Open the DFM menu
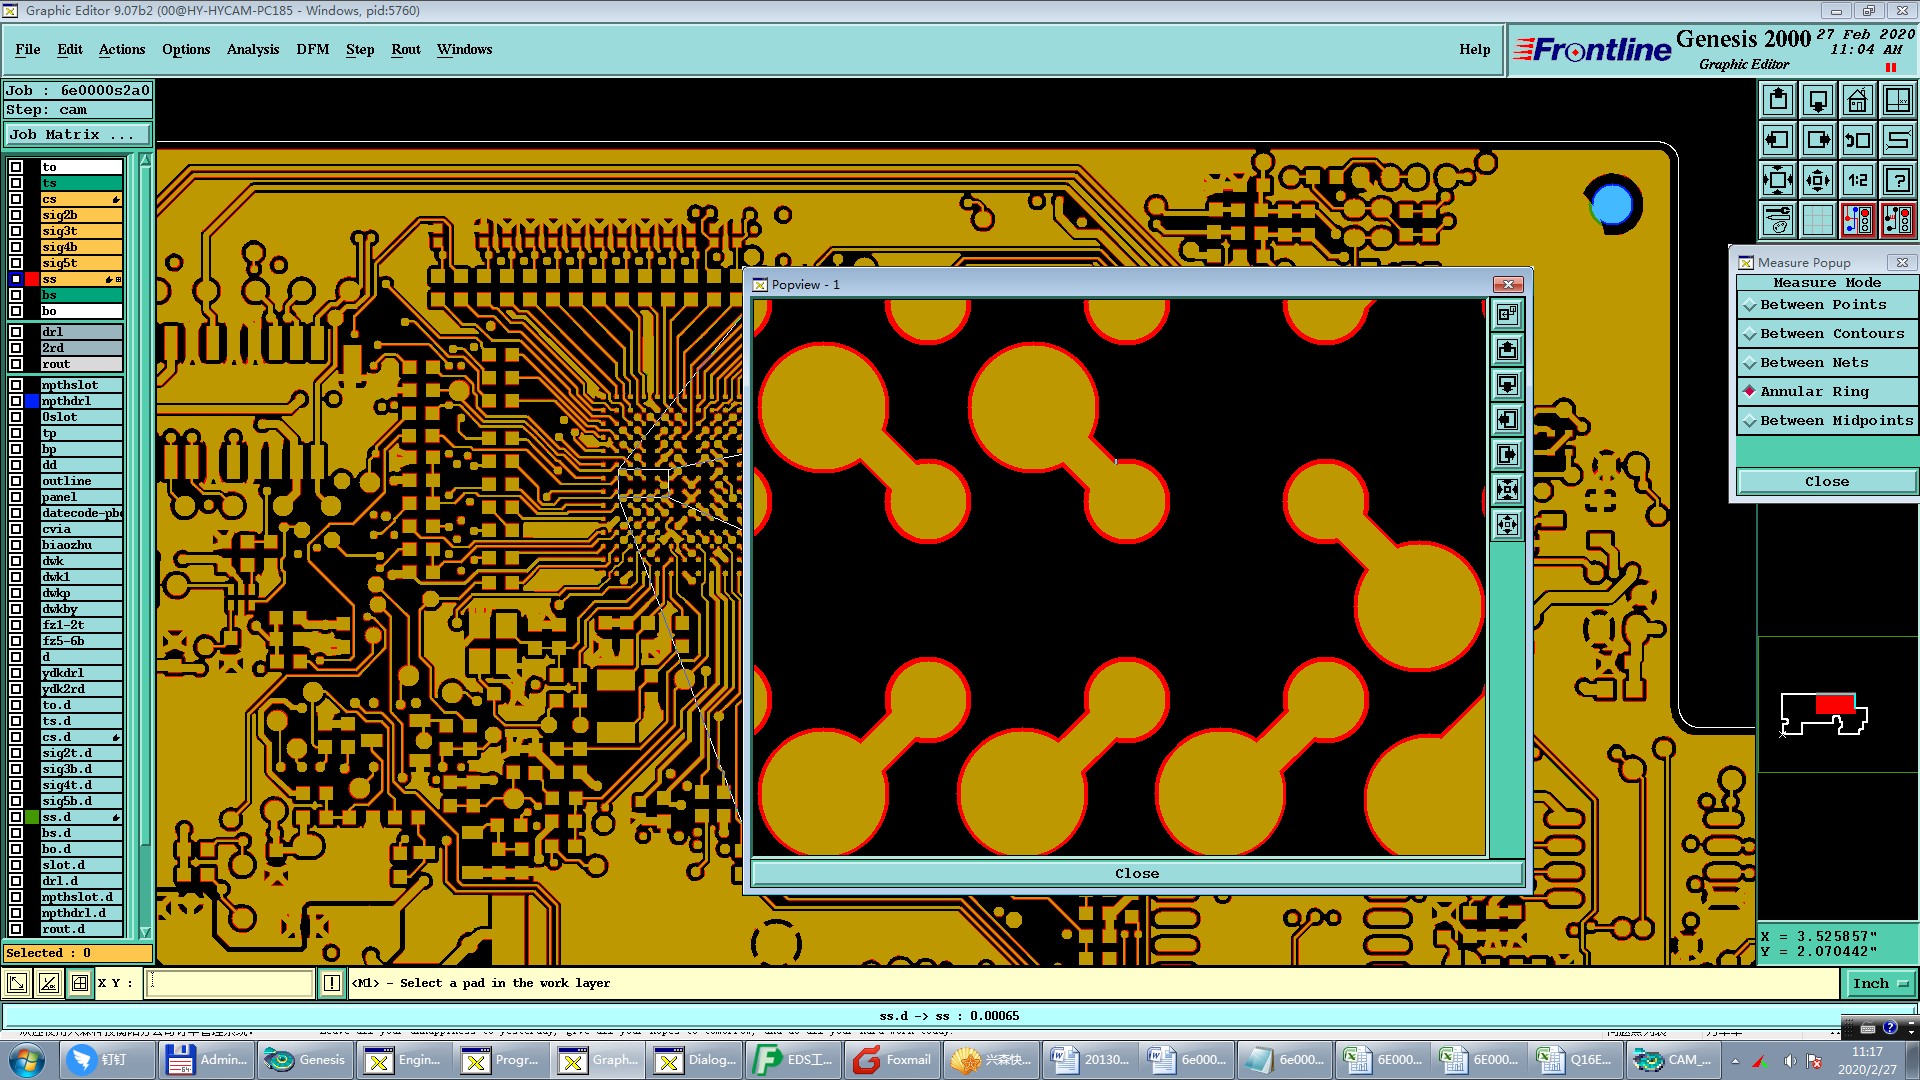 pyautogui.click(x=312, y=49)
